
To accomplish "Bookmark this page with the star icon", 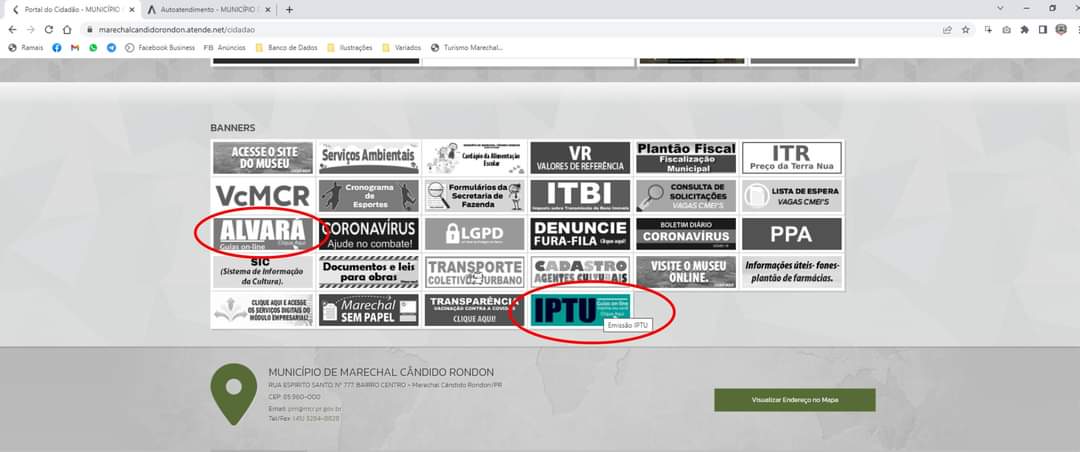I will [966, 30].
